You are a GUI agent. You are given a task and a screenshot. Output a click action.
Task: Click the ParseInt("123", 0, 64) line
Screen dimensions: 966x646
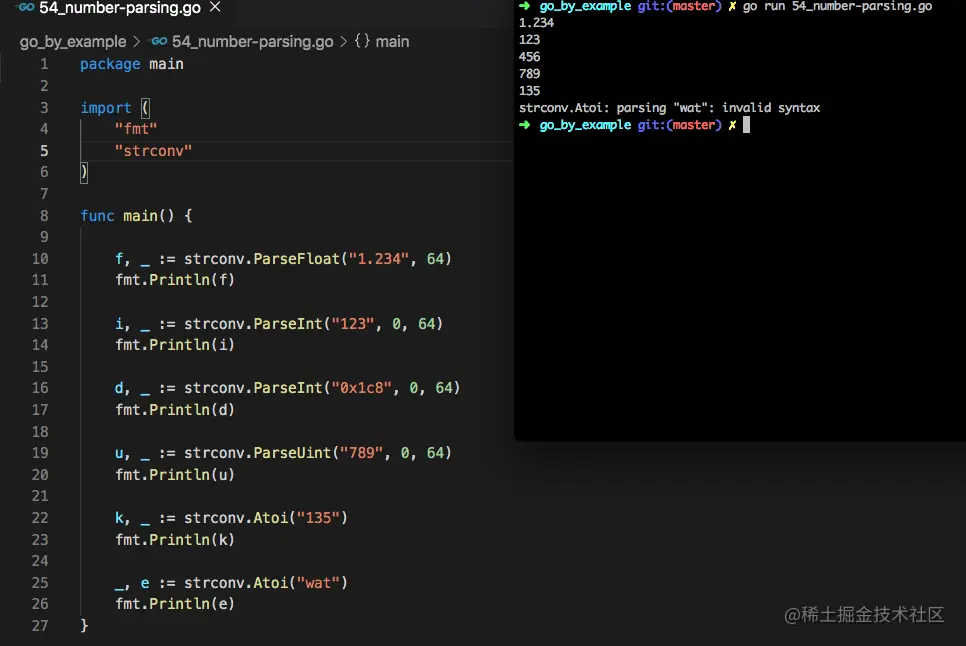point(279,324)
